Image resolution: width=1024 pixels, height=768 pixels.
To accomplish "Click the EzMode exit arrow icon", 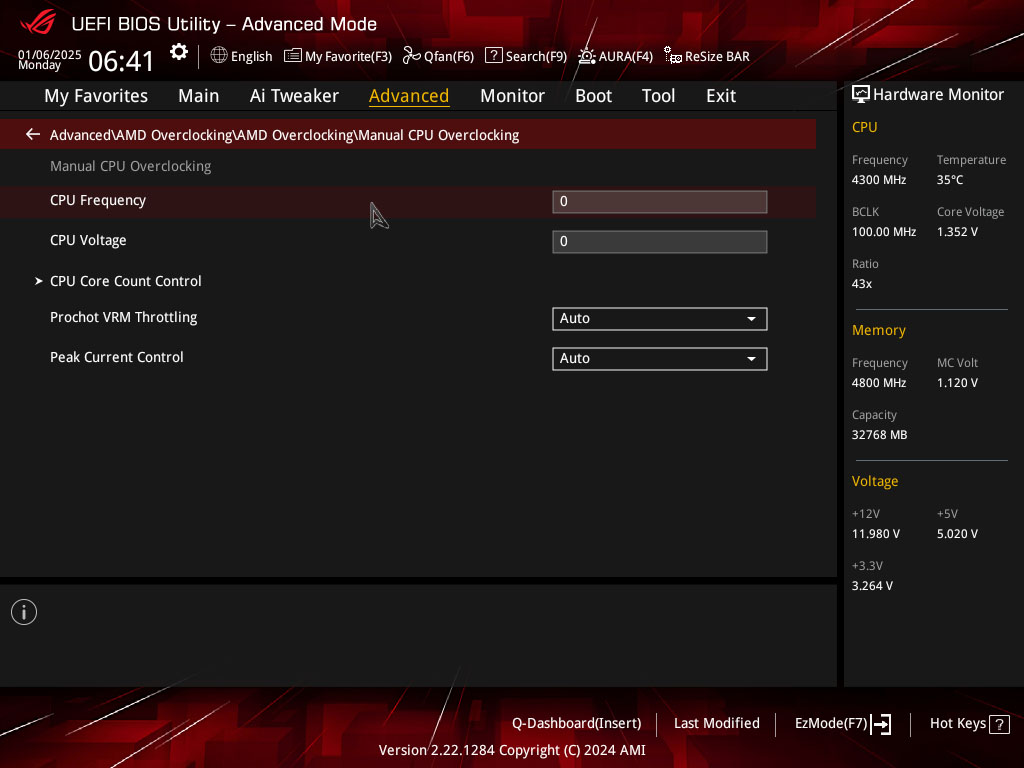I will click(x=881, y=724).
